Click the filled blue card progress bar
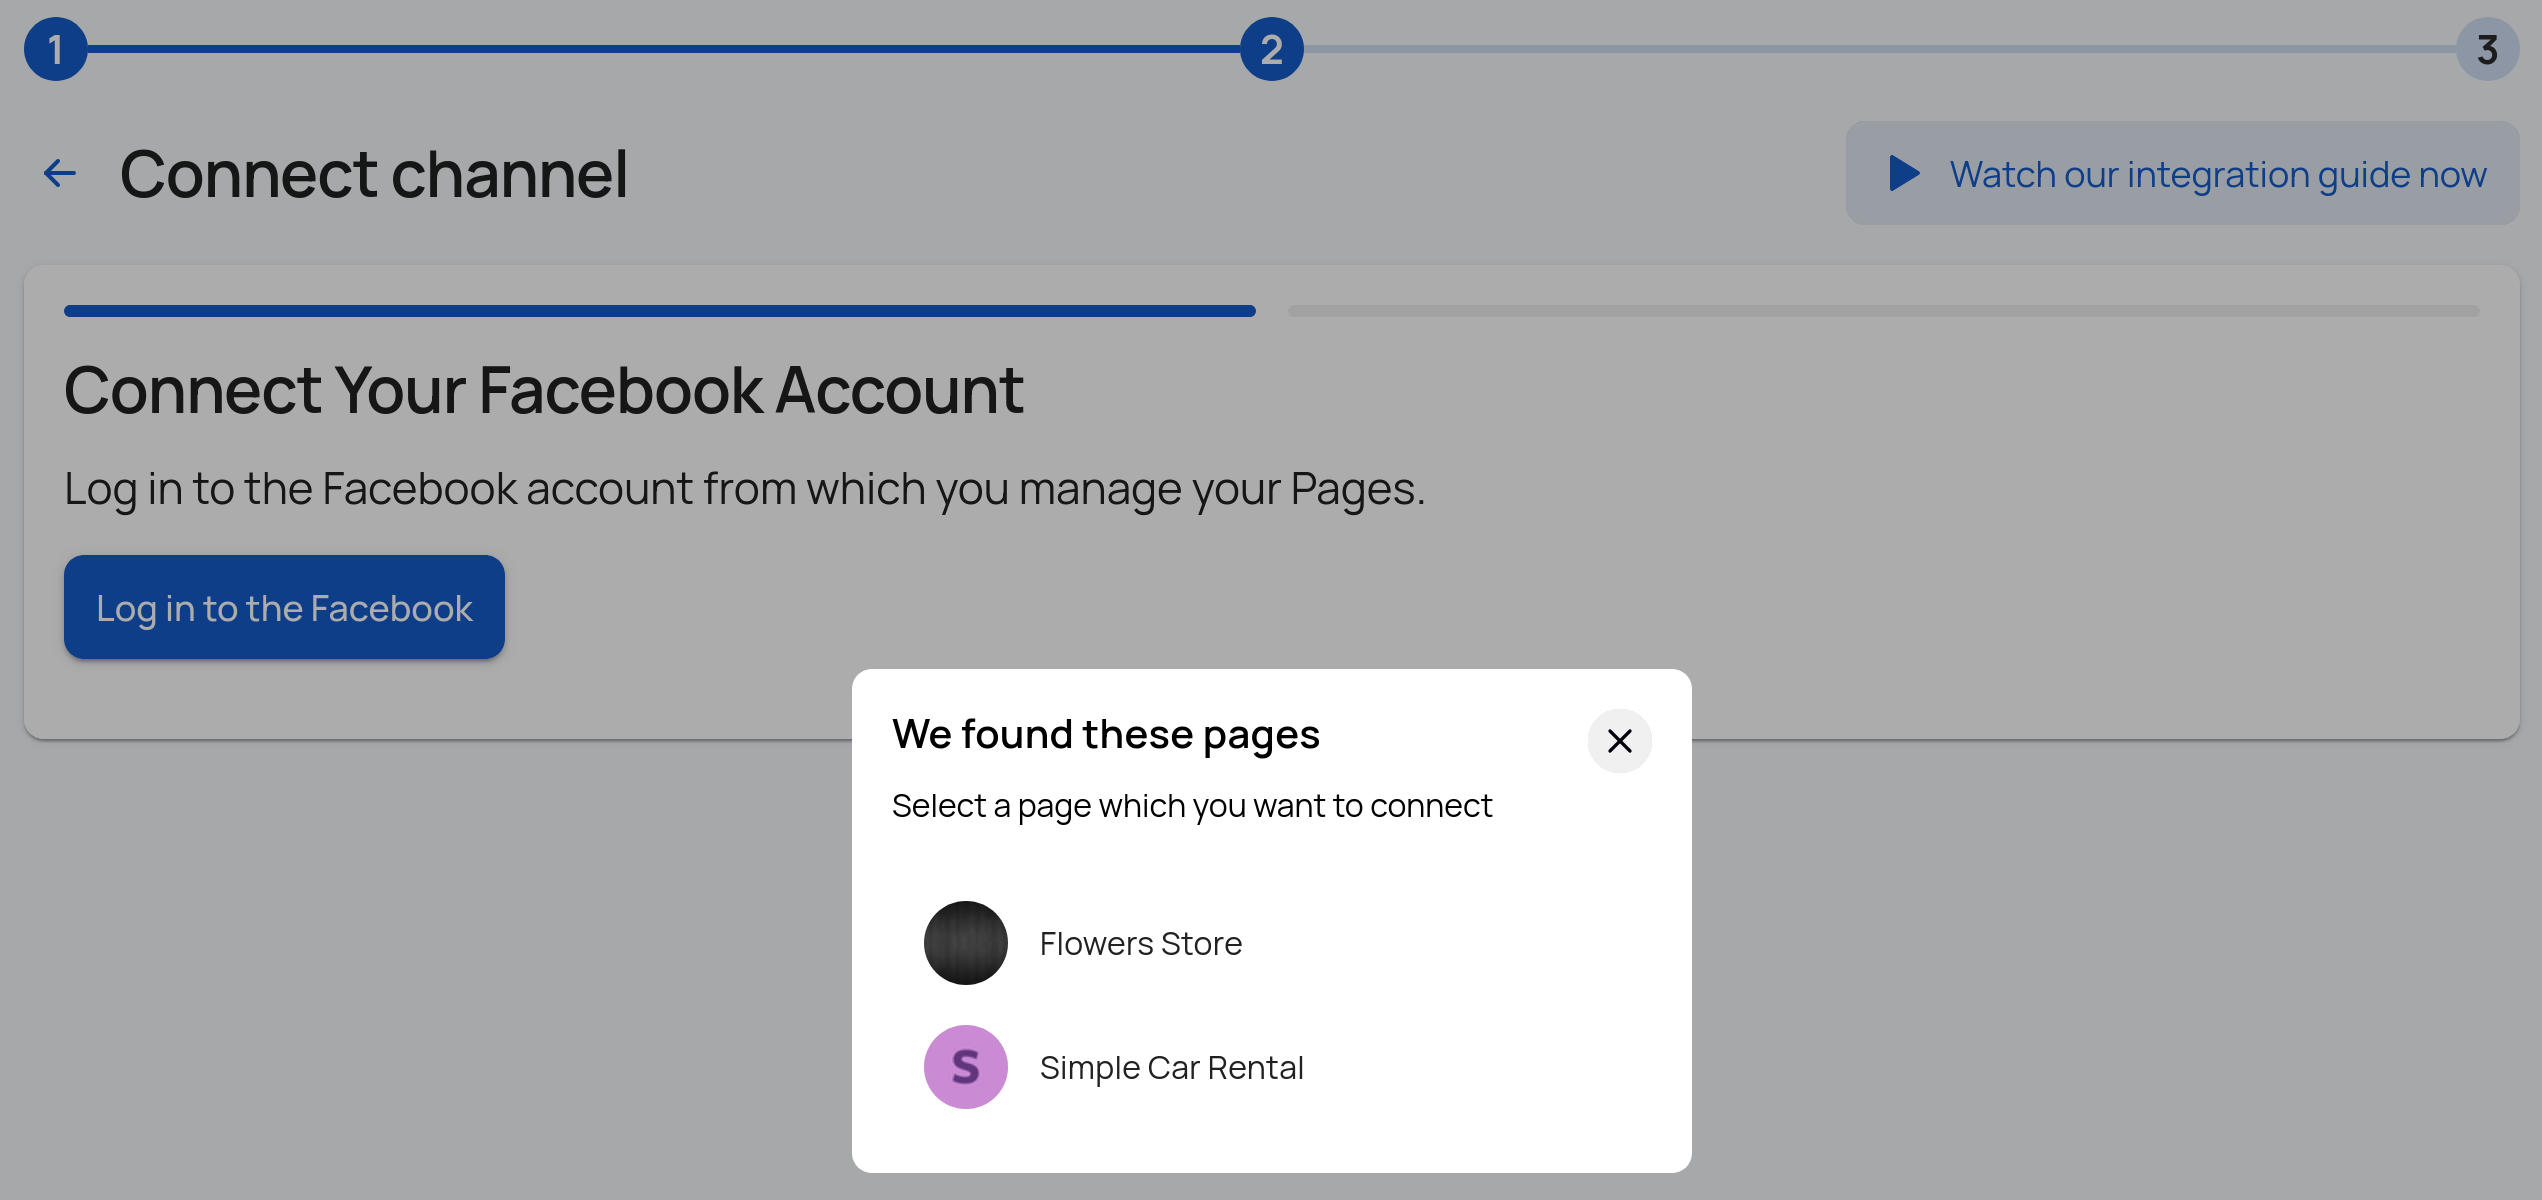This screenshot has width=2542, height=1200. click(660, 311)
